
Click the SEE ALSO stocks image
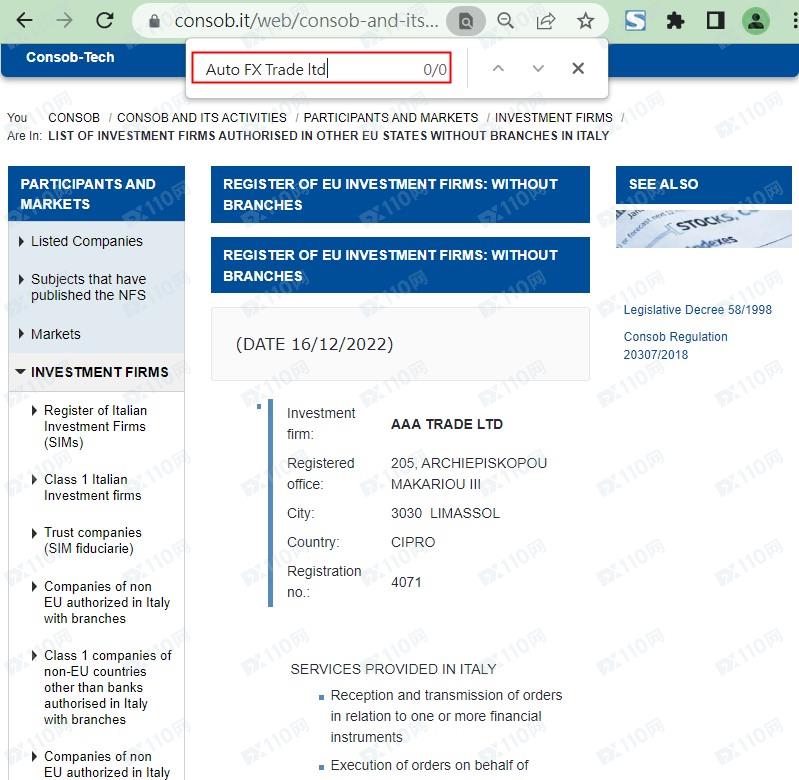(703, 229)
